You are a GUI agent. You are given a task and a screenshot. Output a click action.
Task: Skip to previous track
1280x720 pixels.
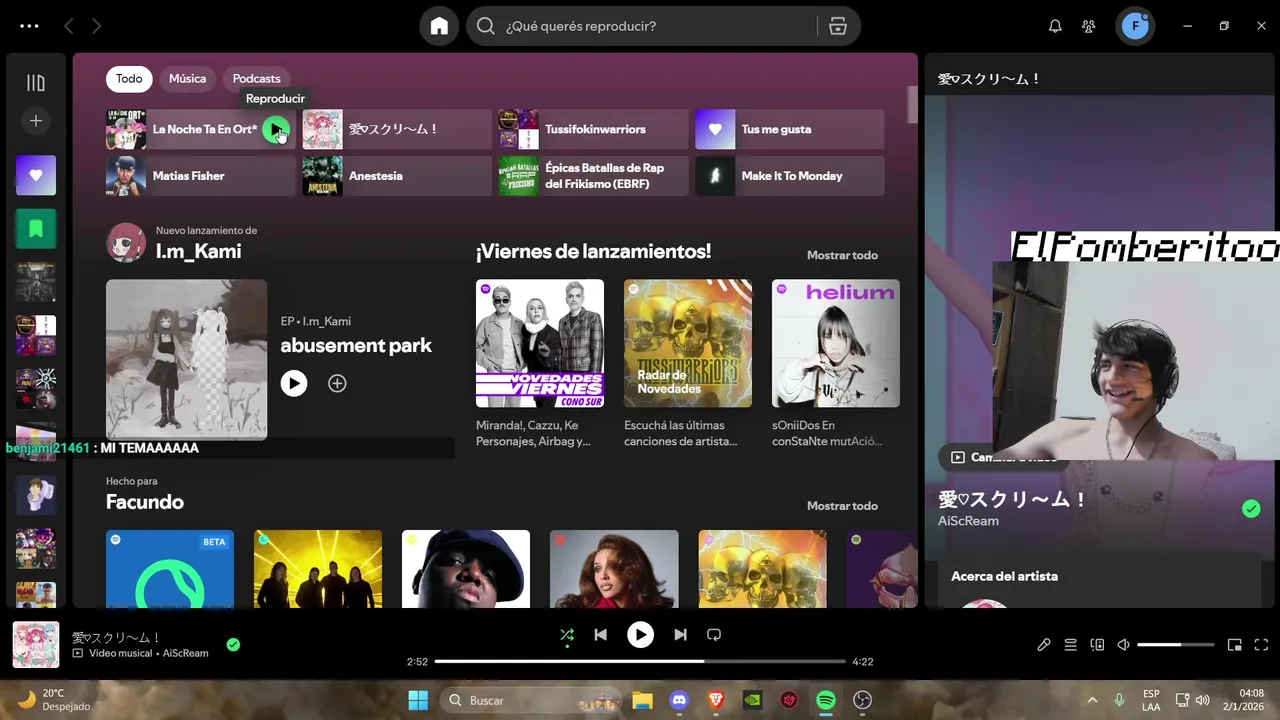pos(600,634)
